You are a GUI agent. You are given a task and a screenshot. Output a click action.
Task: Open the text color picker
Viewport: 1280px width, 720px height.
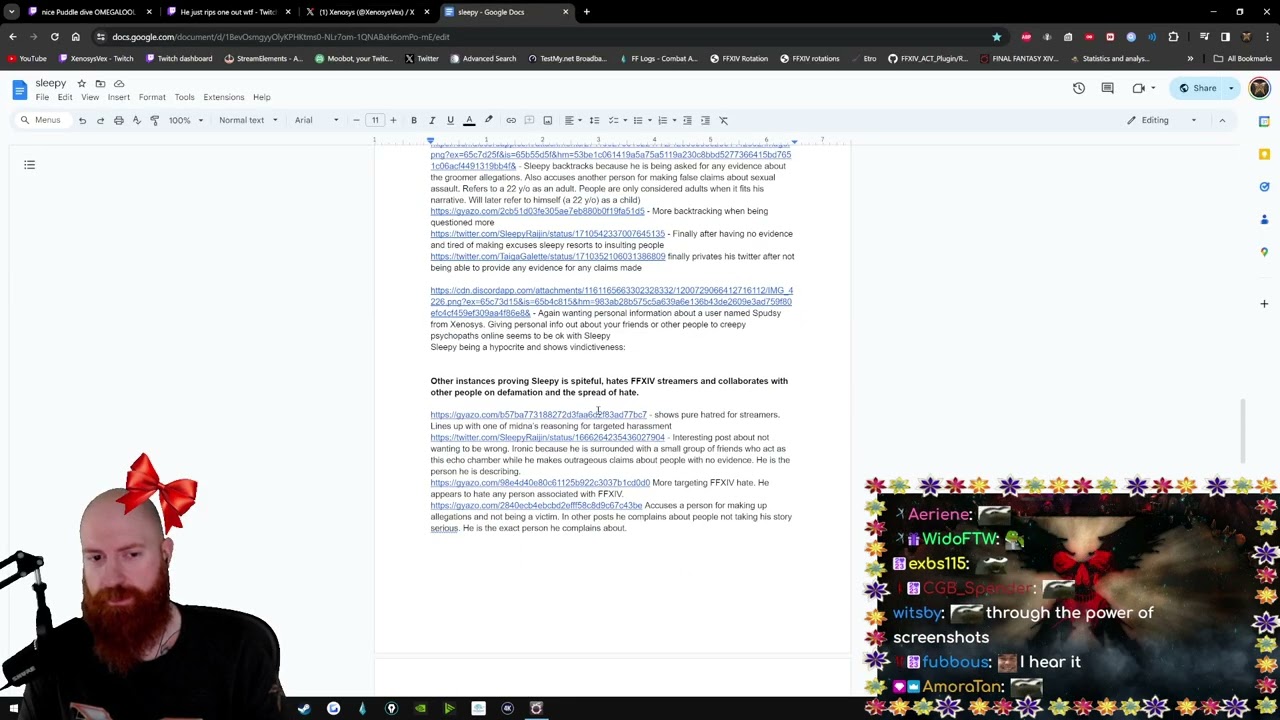(x=469, y=120)
